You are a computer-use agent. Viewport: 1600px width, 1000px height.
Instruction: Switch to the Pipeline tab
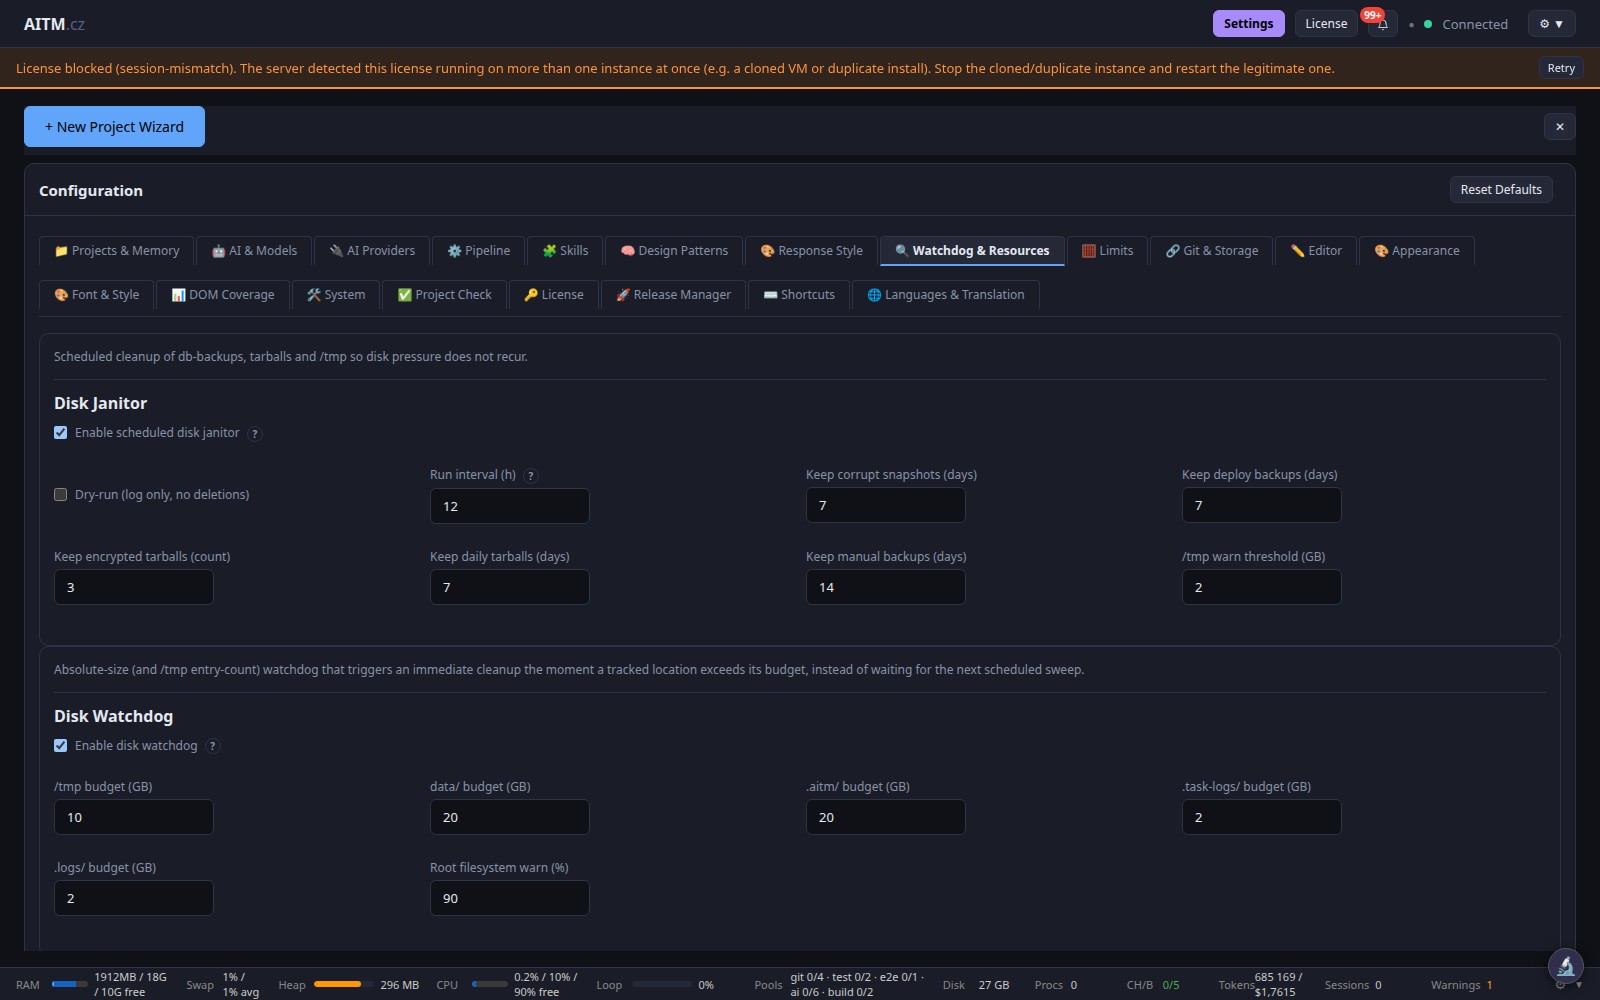478,251
